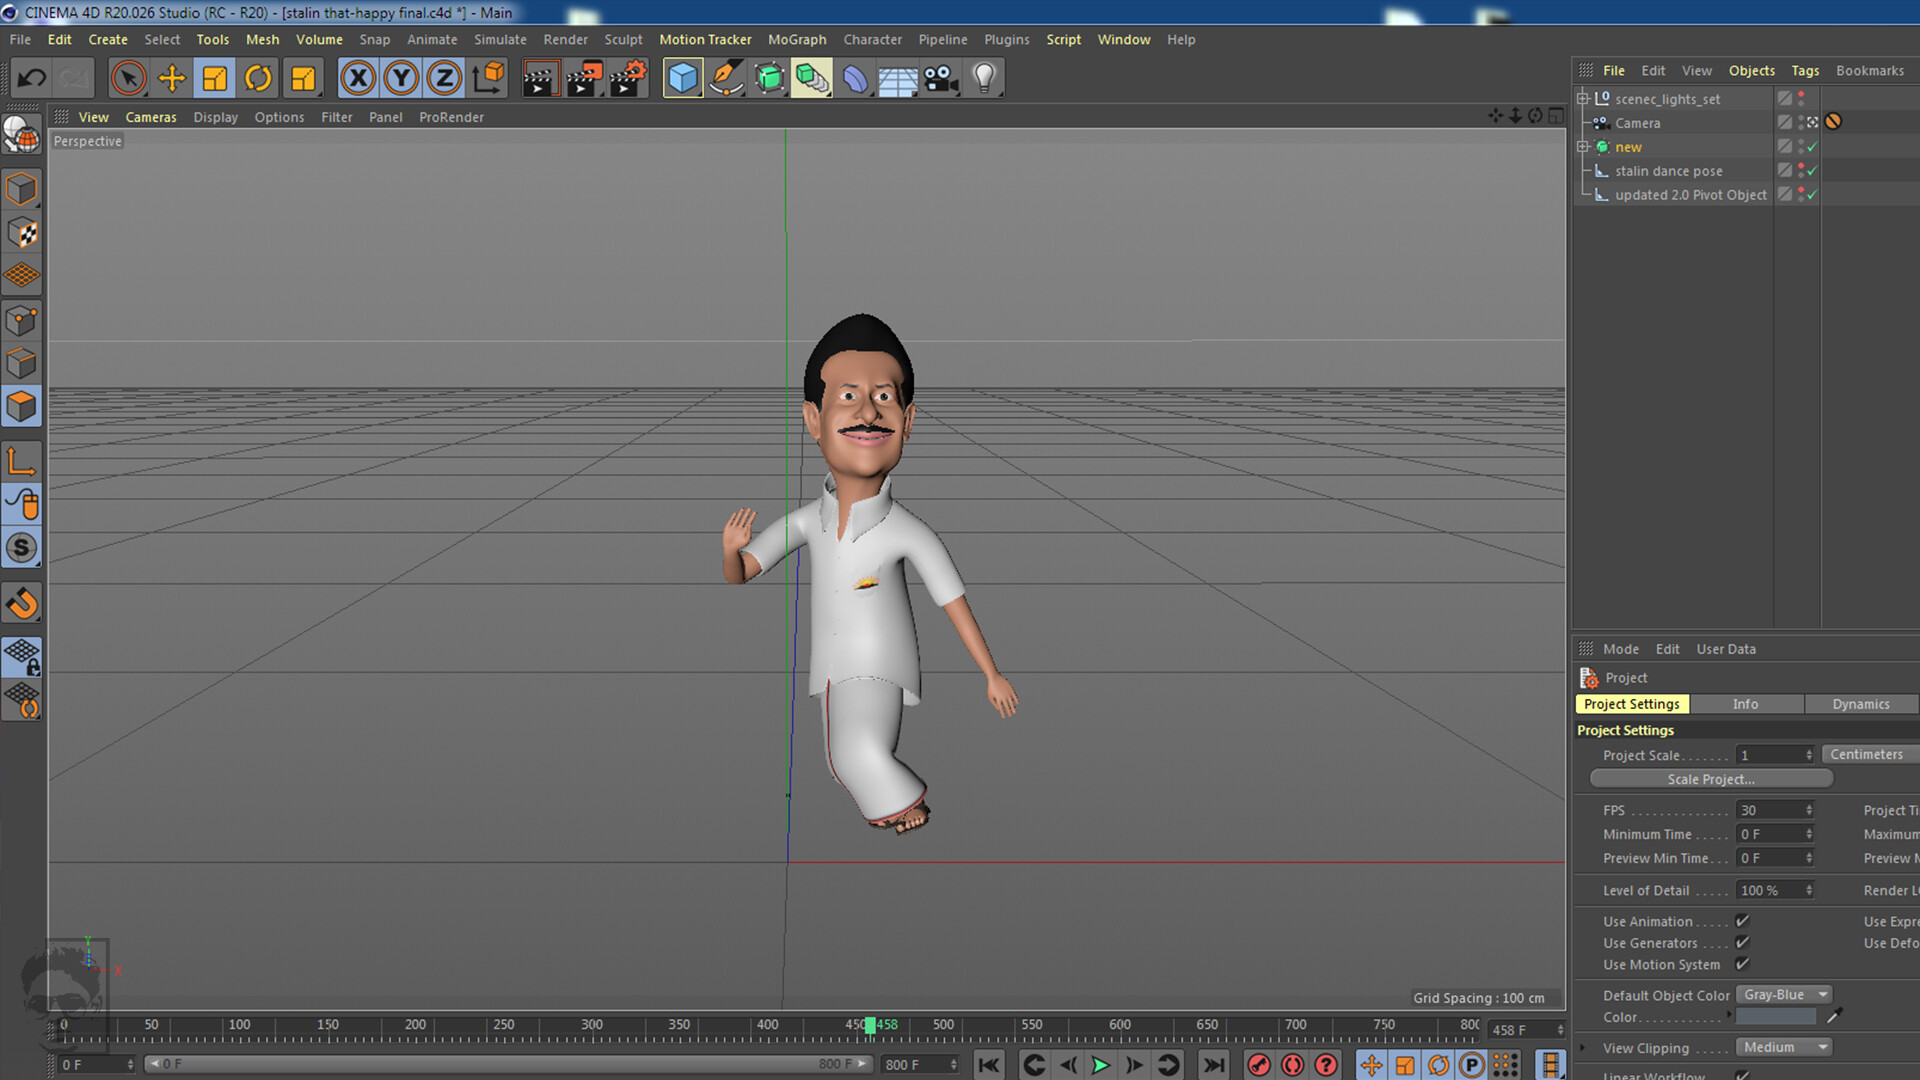Click the project Color swatch
This screenshot has width=1920, height=1080.
coord(1776,1017)
